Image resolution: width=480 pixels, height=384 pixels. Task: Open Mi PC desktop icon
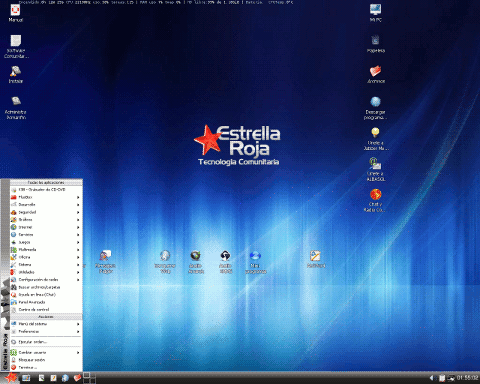pos(376,12)
